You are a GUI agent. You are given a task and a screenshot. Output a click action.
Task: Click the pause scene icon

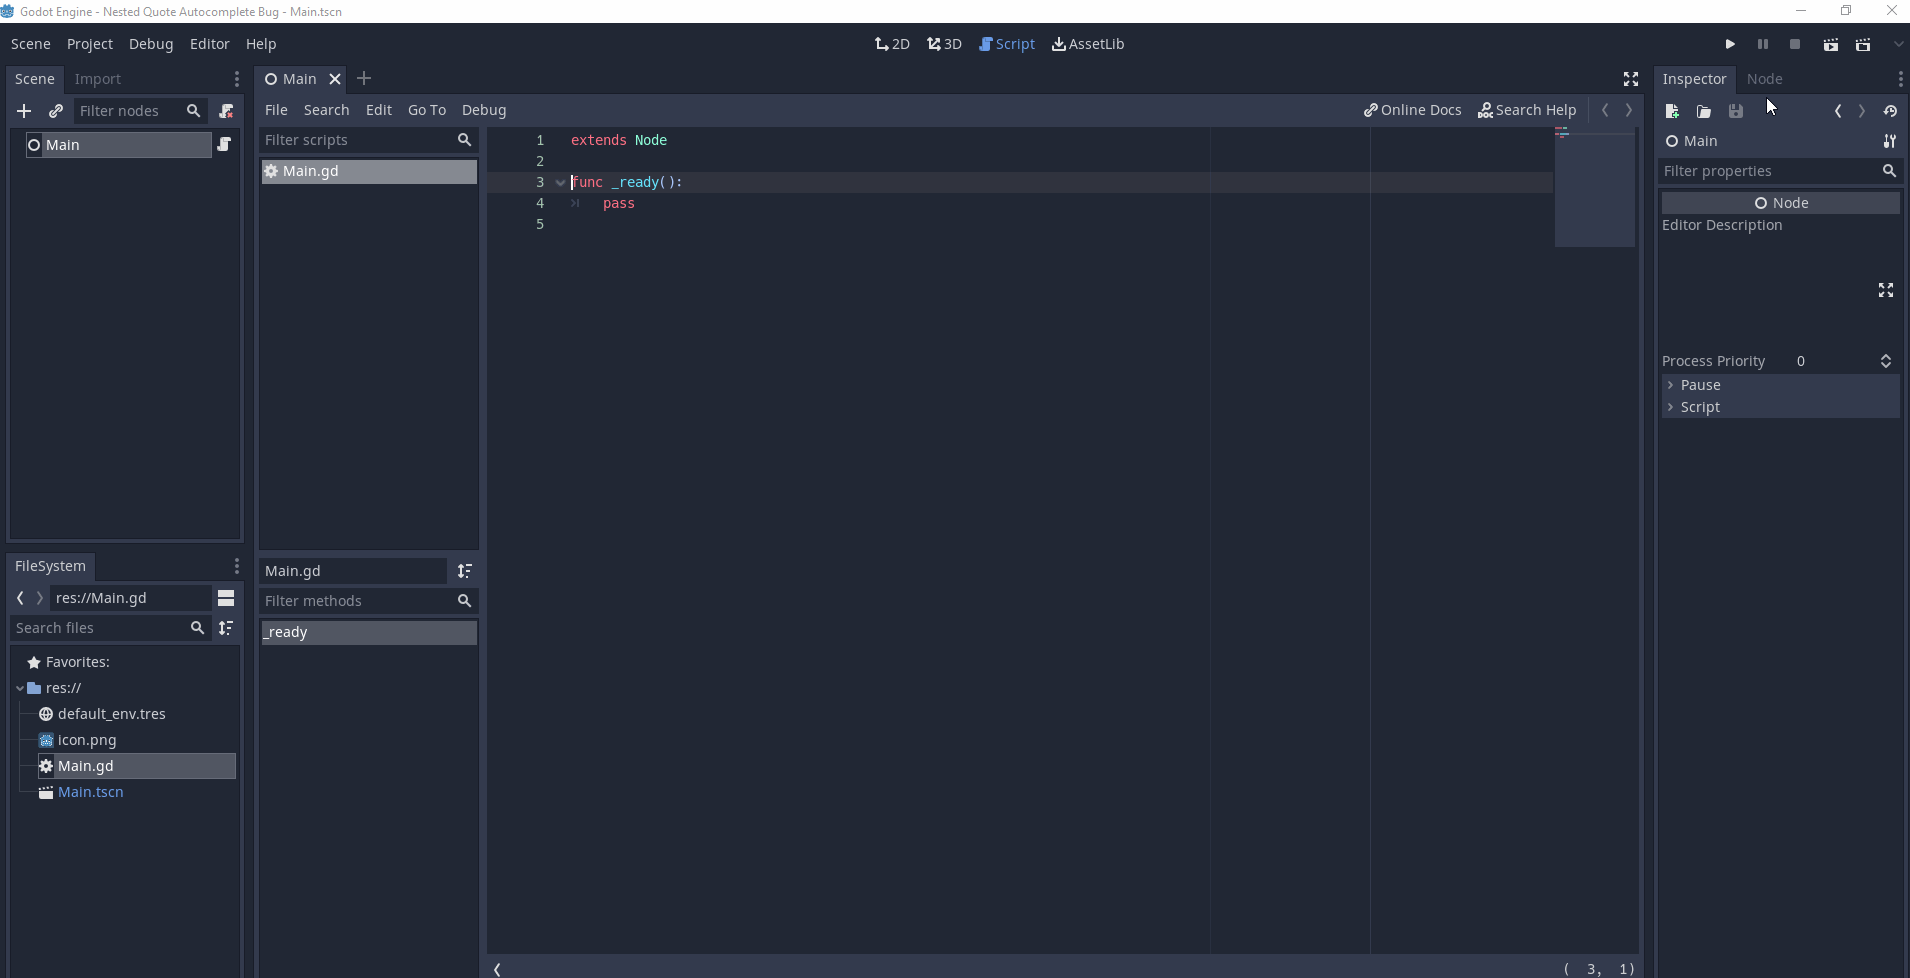[1763, 44]
